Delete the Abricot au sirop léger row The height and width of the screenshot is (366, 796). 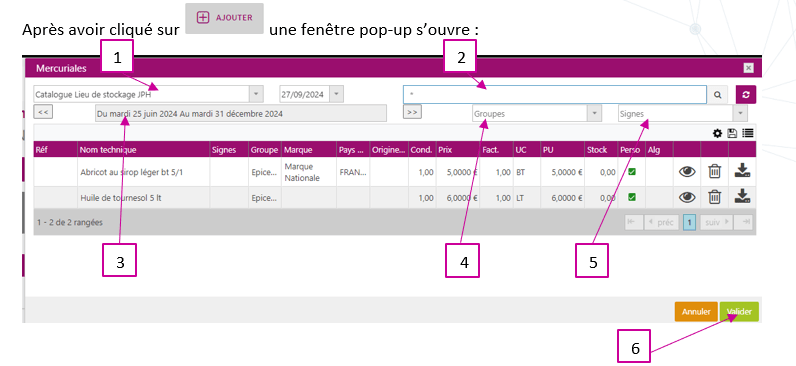coord(714,172)
